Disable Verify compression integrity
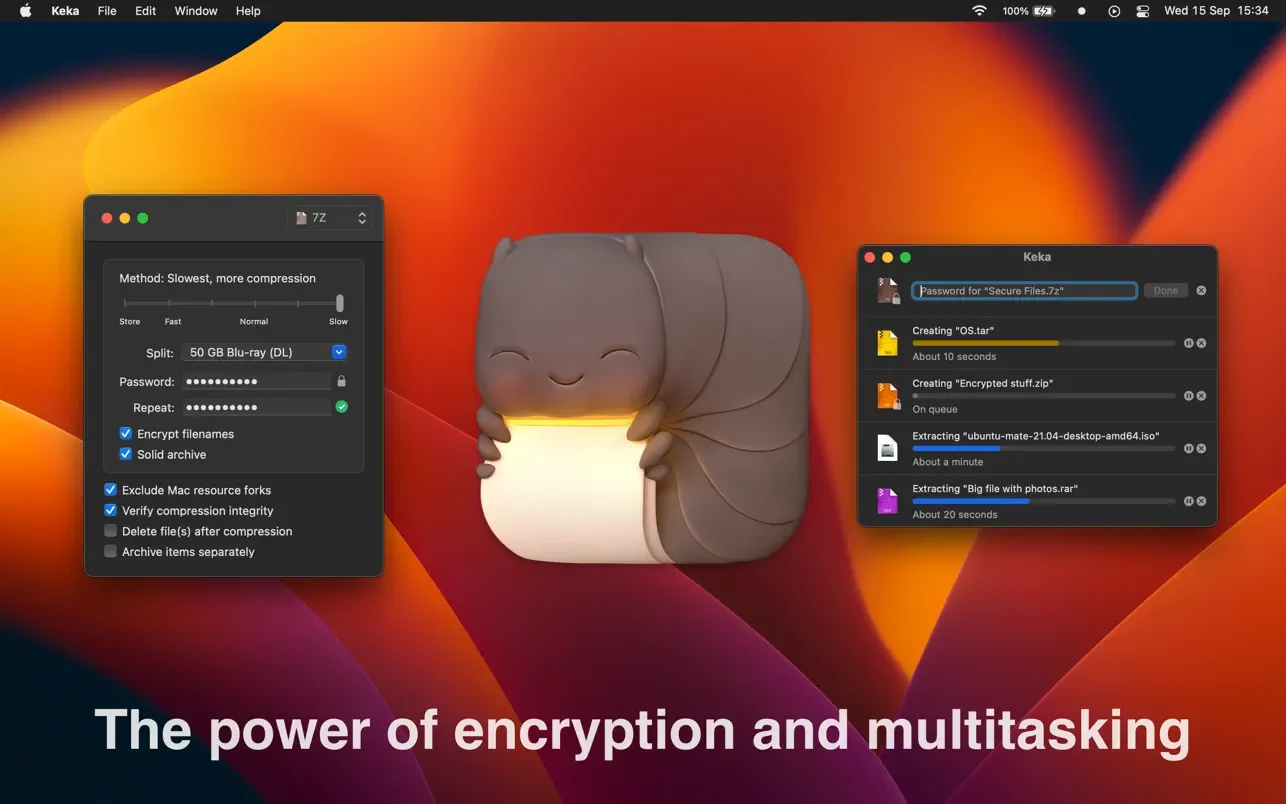This screenshot has width=1286, height=804. (110, 510)
